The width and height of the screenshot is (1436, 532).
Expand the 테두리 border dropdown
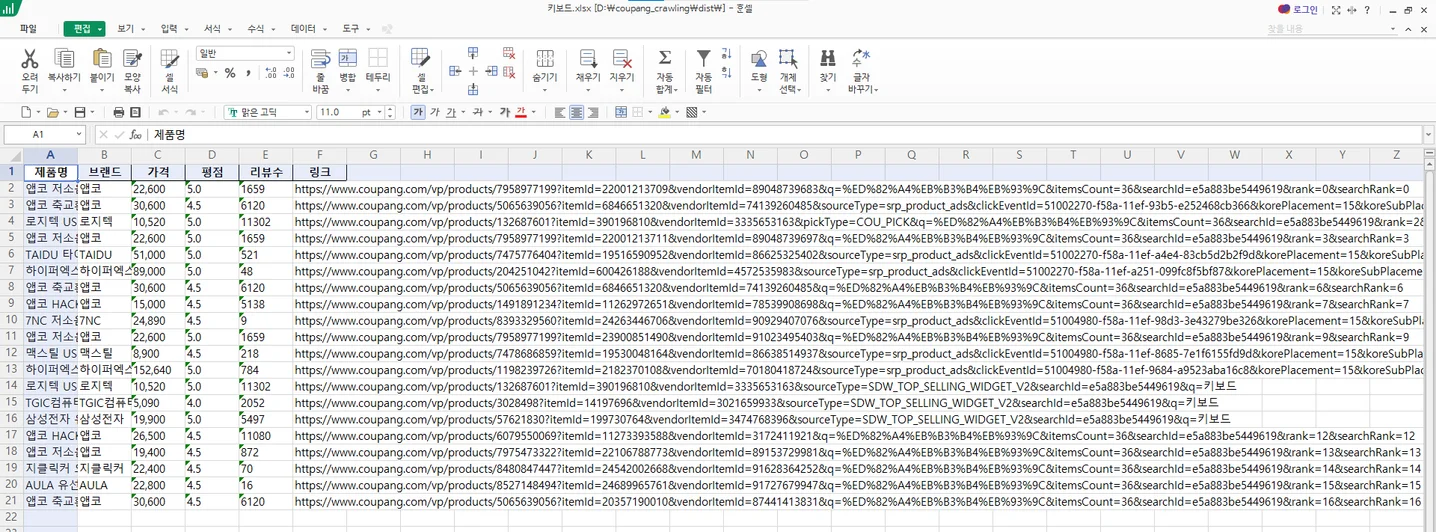point(378,90)
